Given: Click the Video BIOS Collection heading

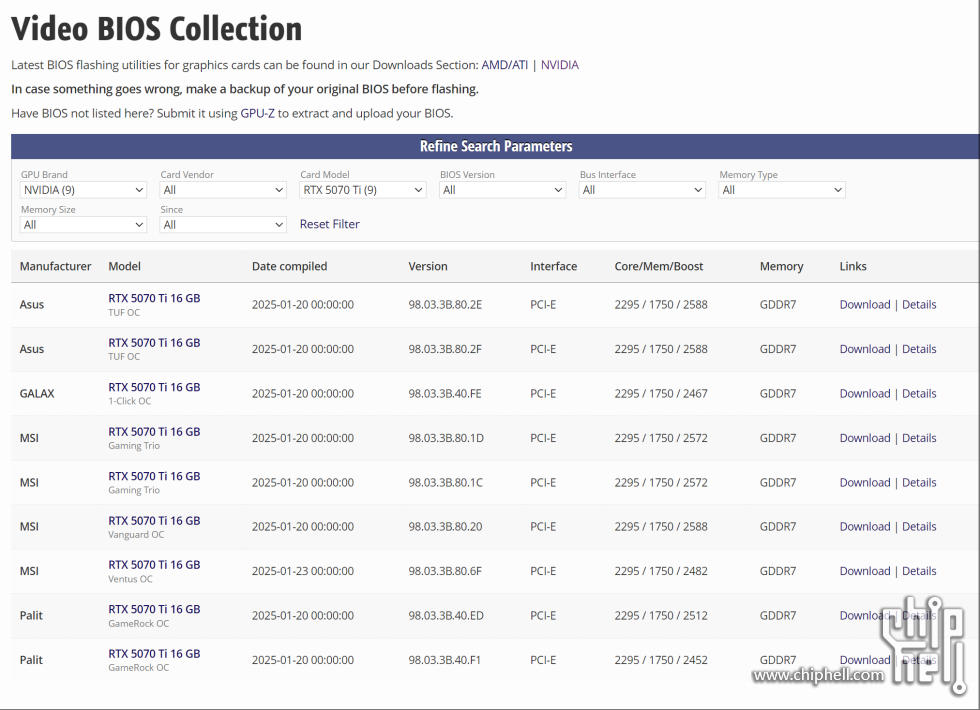Looking at the screenshot, I should pos(156,29).
